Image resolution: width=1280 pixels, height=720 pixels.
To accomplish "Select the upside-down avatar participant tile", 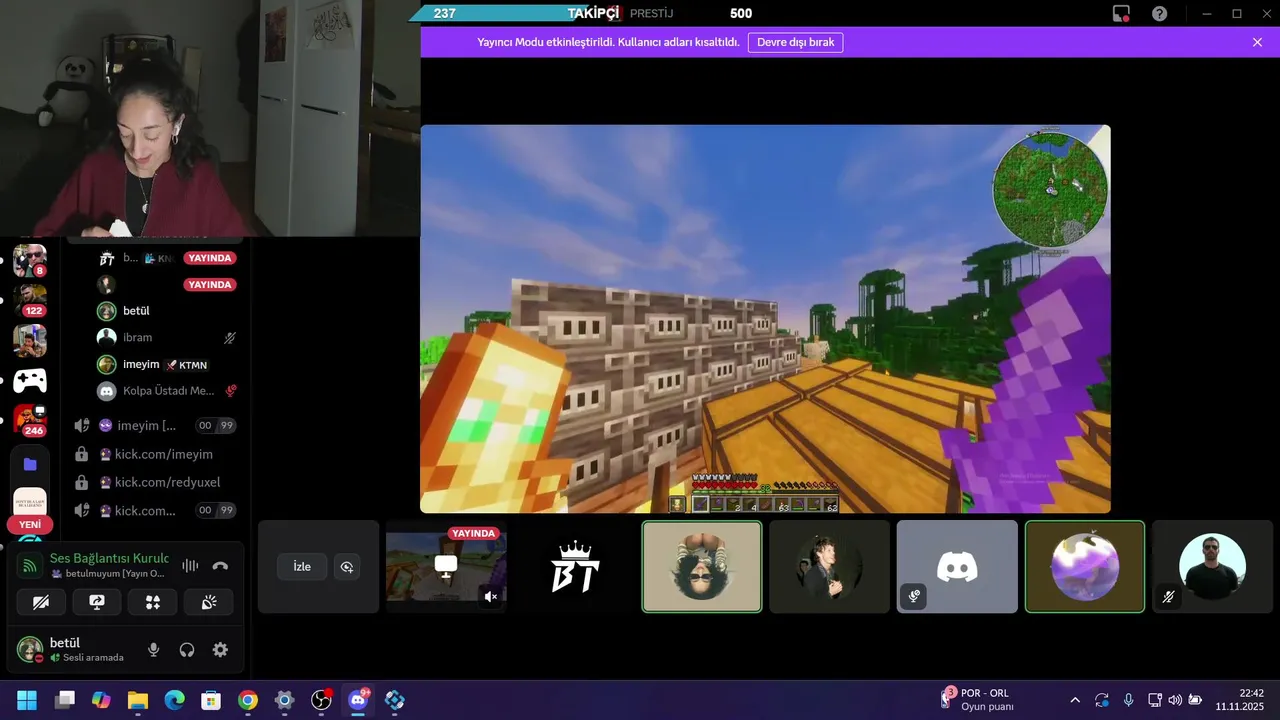I will tap(702, 566).
